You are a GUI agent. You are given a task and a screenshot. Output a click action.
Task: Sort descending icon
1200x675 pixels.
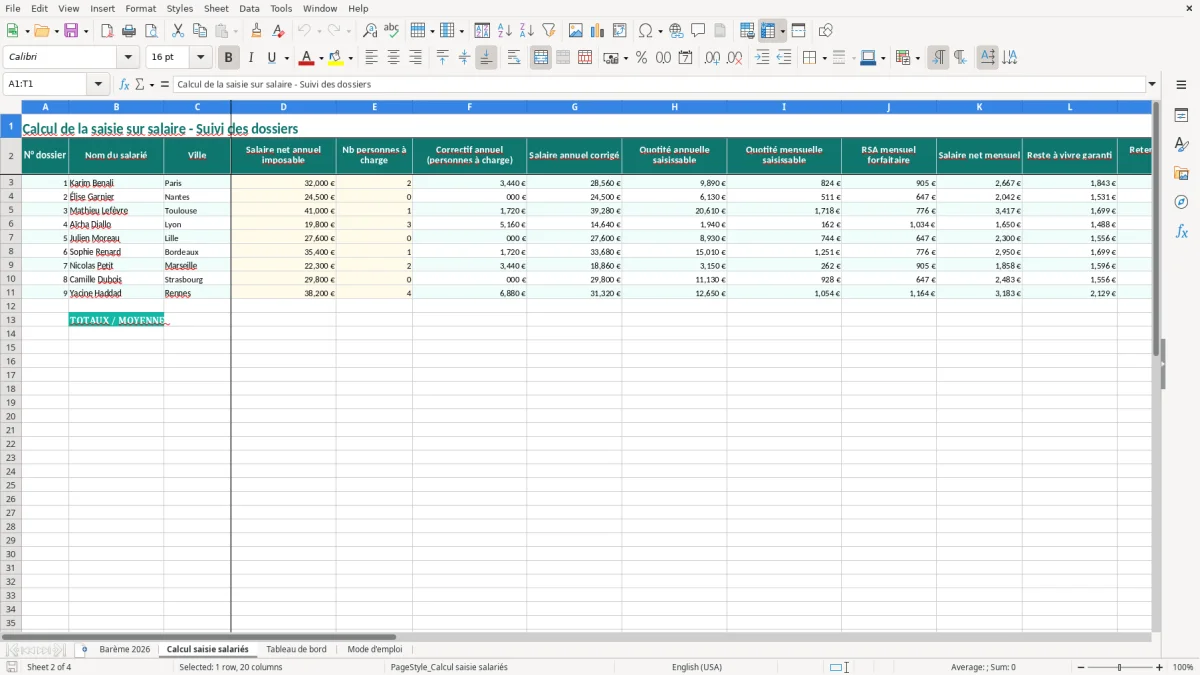point(527,31)
